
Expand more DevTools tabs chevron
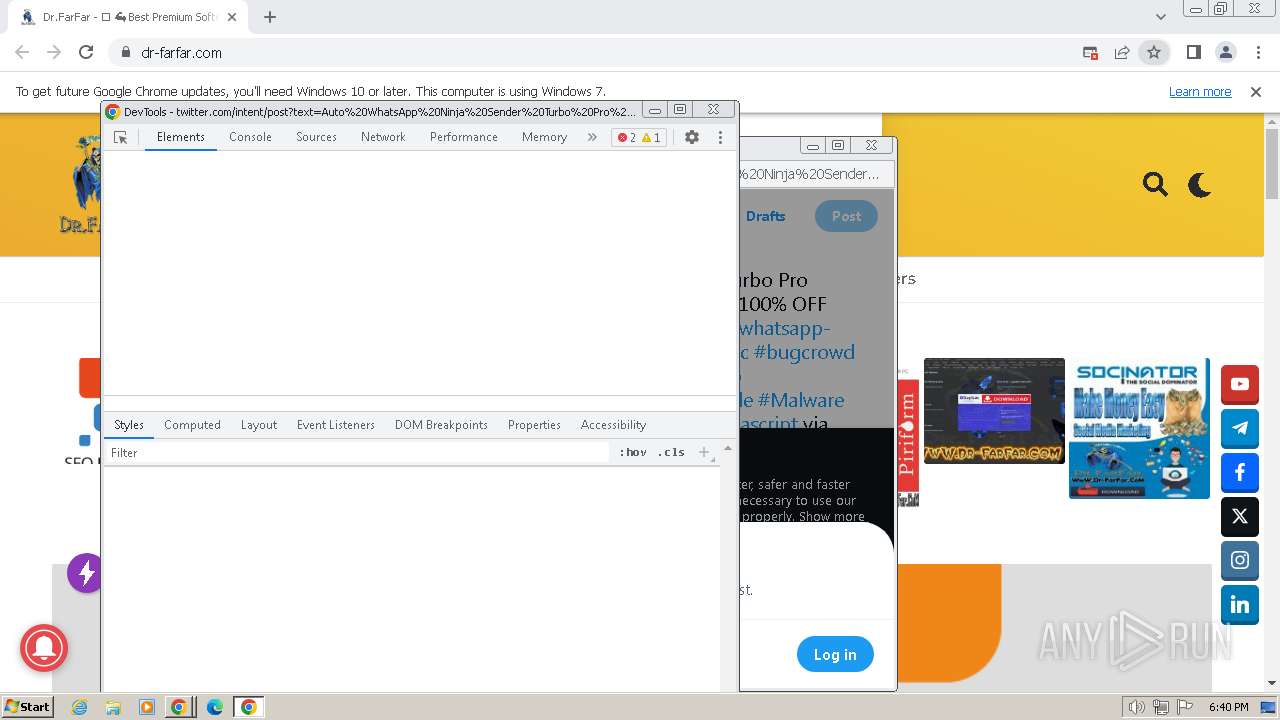click(x=592, y=137)
